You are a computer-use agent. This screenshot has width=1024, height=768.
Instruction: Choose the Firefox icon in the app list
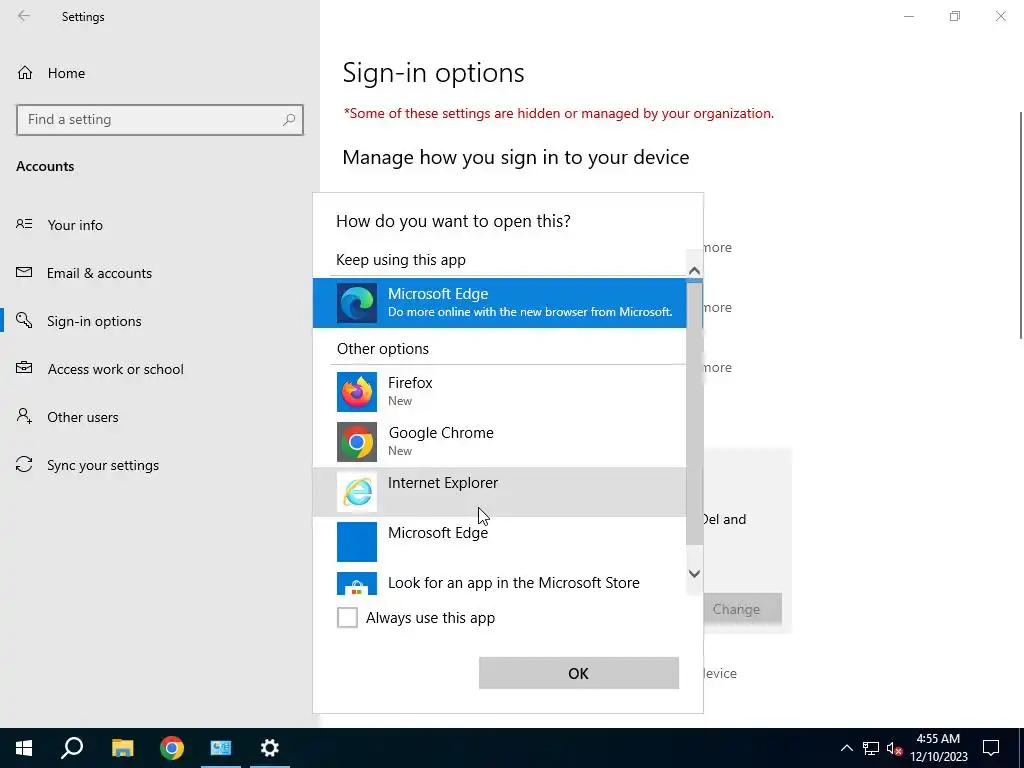point(357,392)
